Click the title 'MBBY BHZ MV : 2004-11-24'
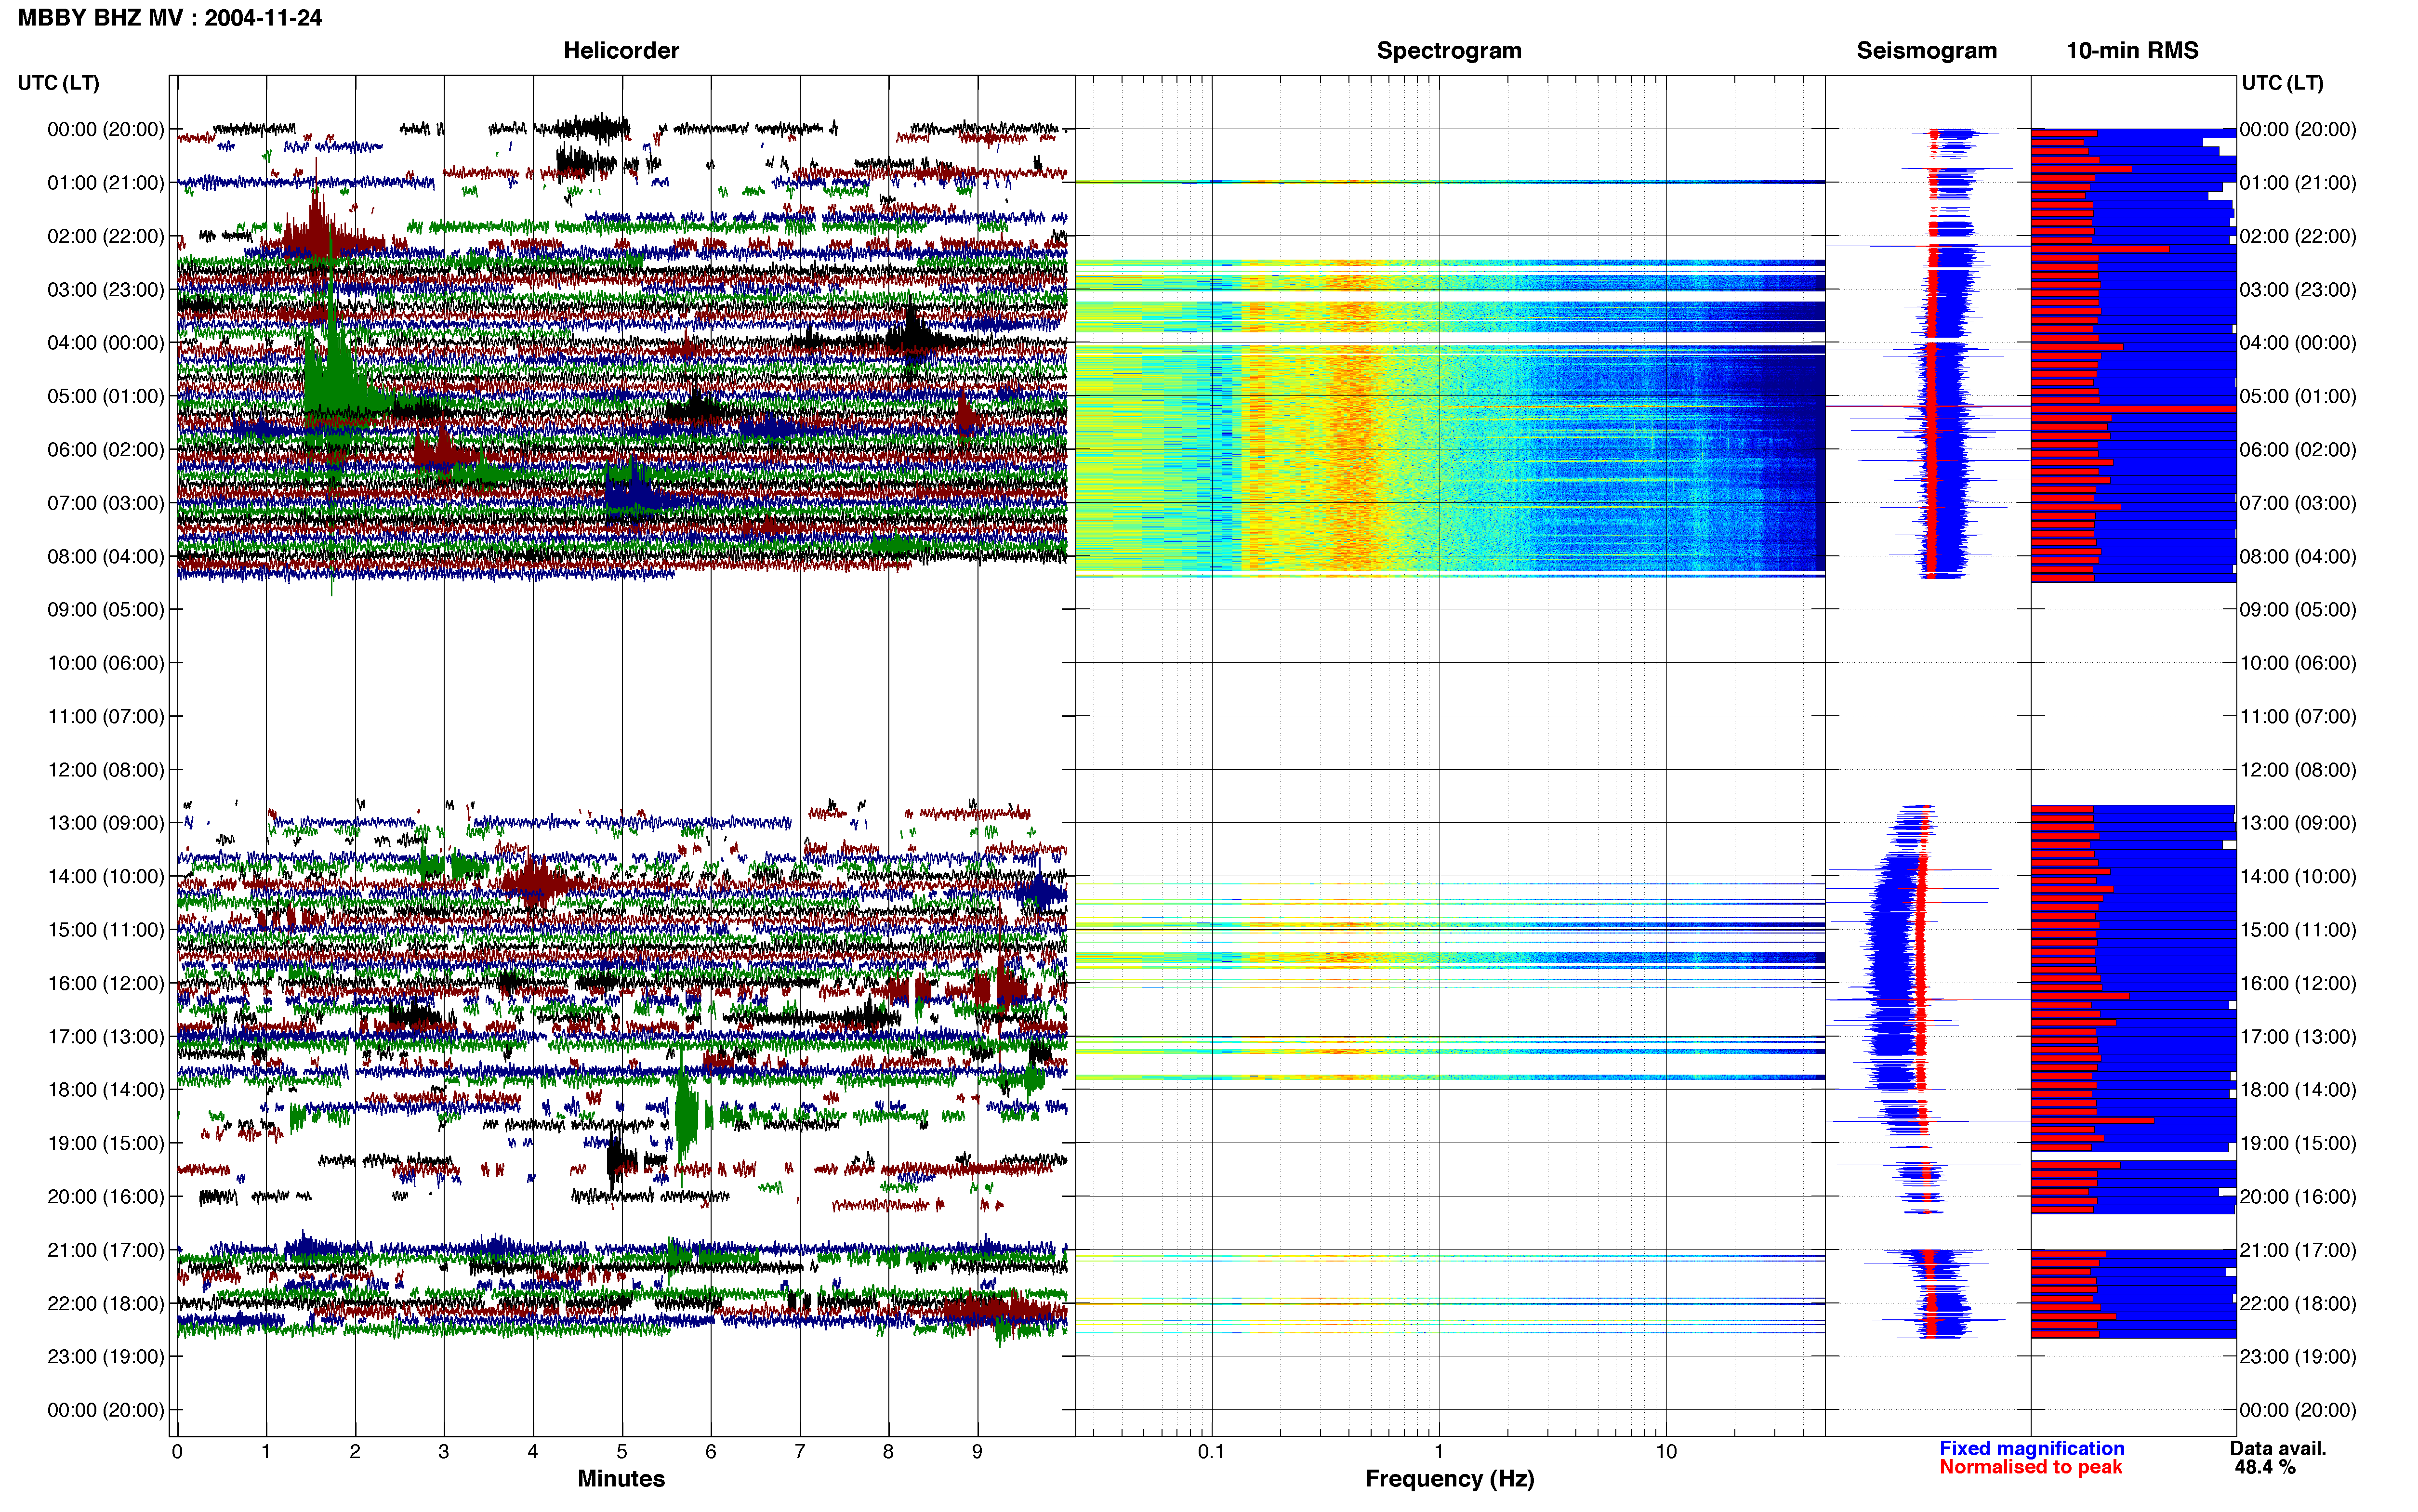The height and width of the screenshot is (1512, 2418). [x=170, y=17]
